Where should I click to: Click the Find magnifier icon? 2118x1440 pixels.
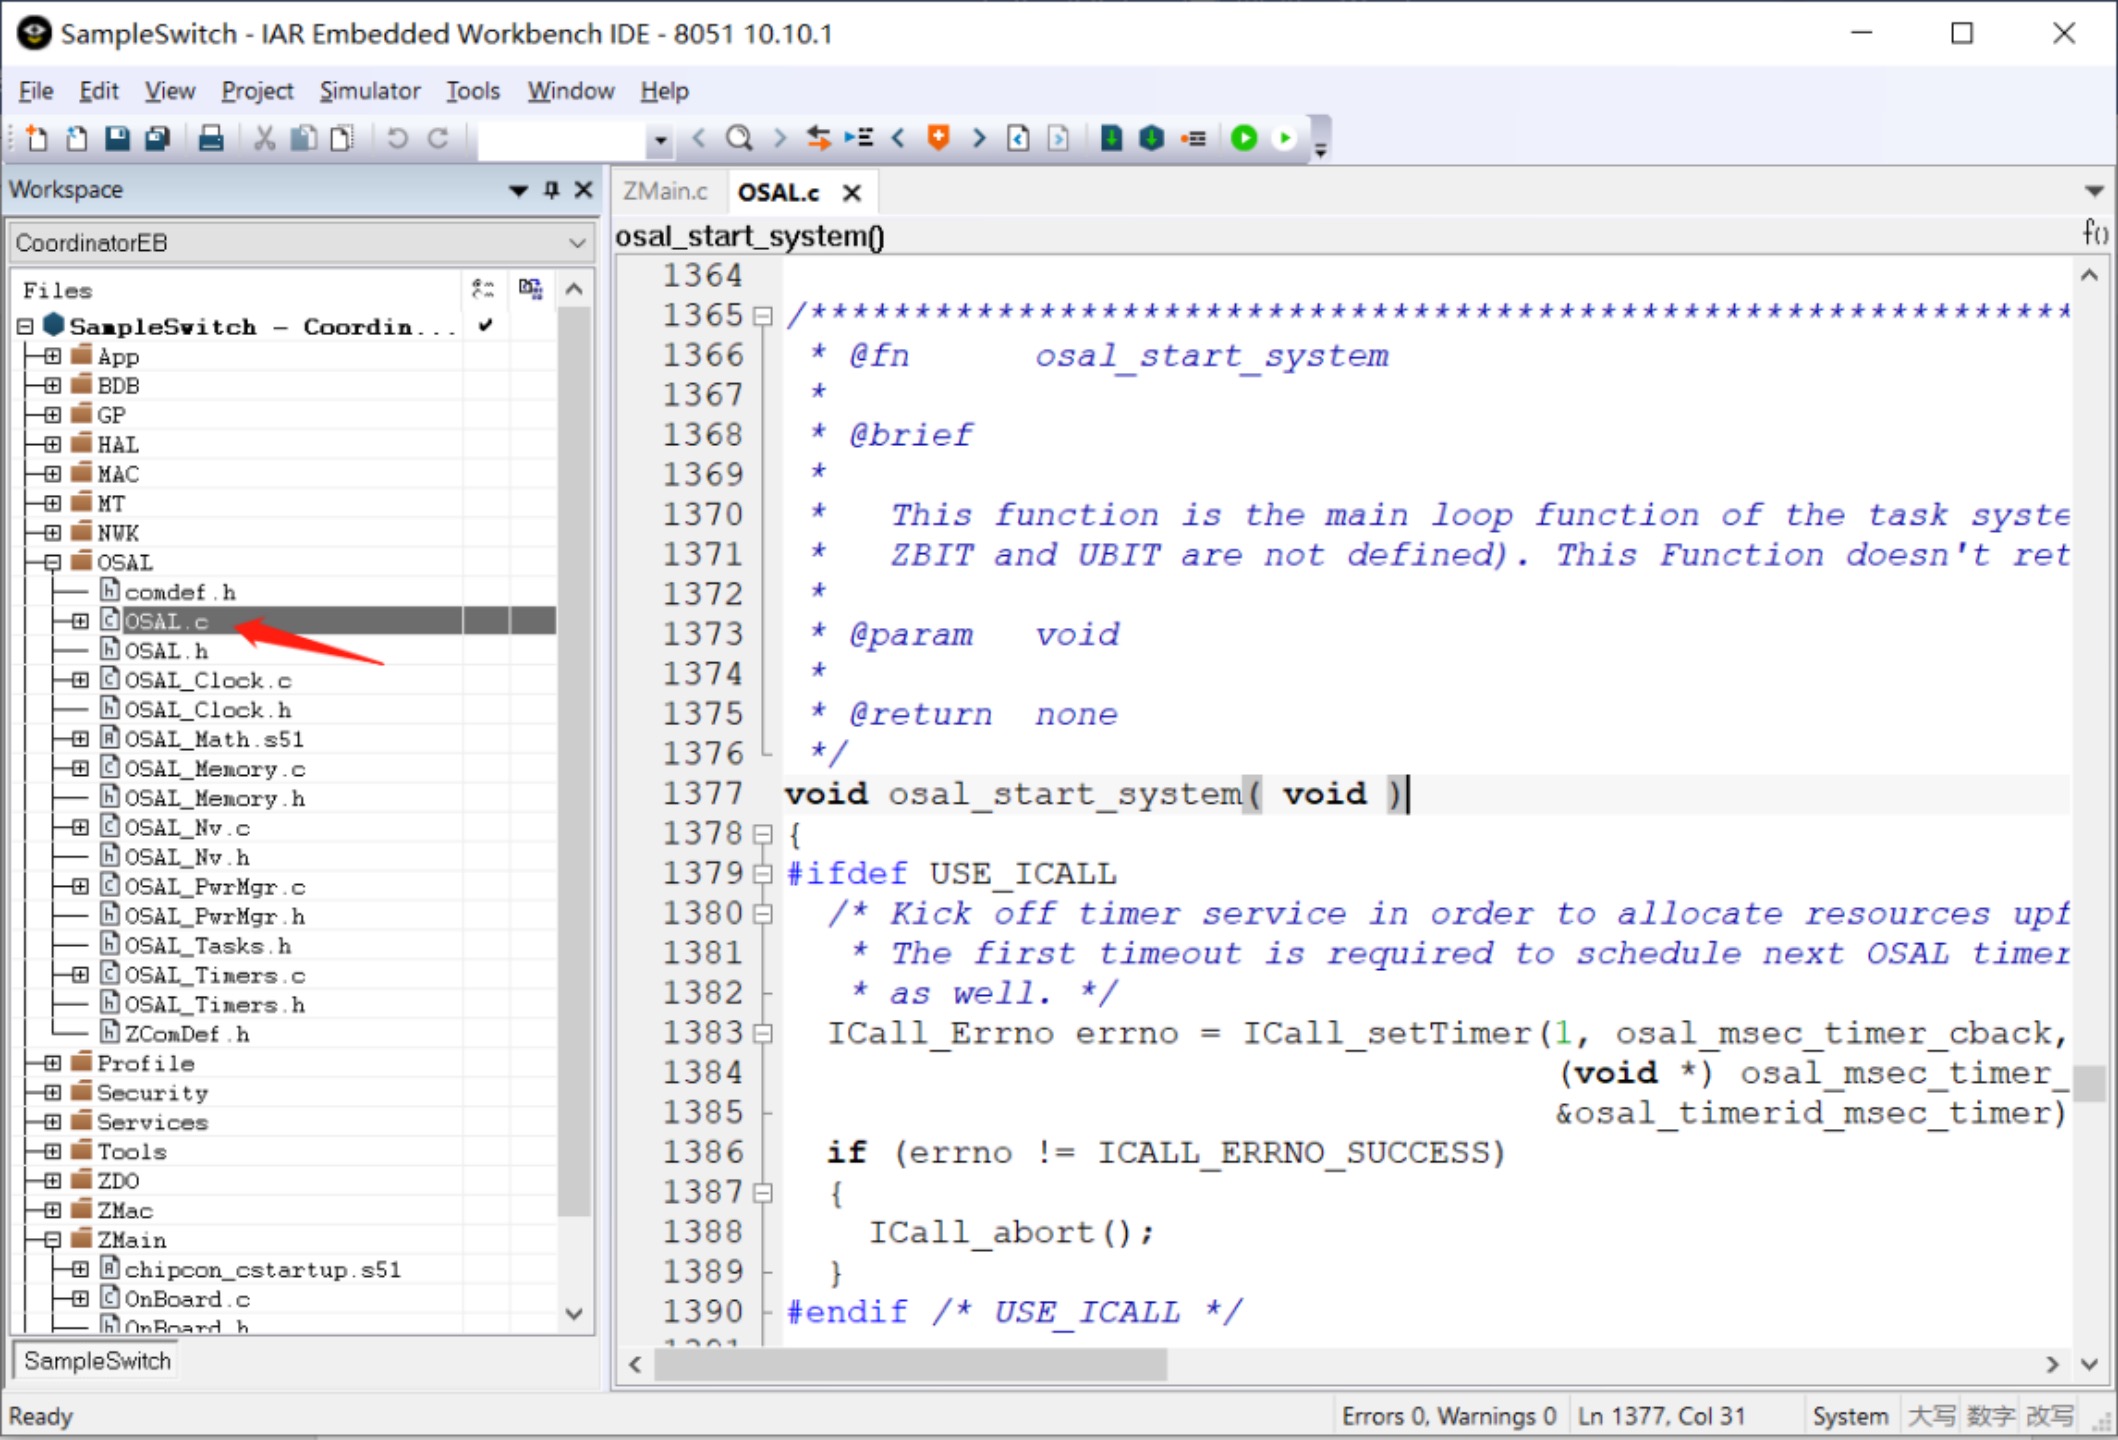point(739,138)
